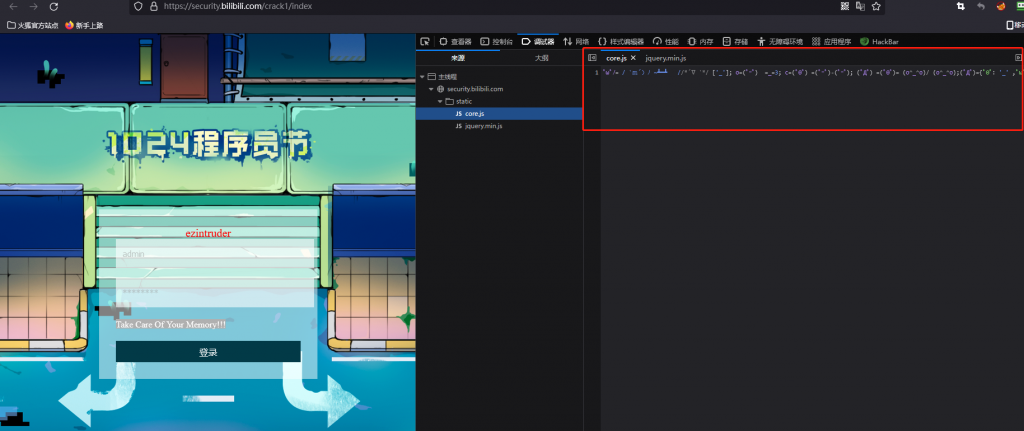The width and height of the screenshot is (1024, 431).
Task: Select the 来源 sources sub-tab
Action: pyautogui.click(x=458, y=58)
